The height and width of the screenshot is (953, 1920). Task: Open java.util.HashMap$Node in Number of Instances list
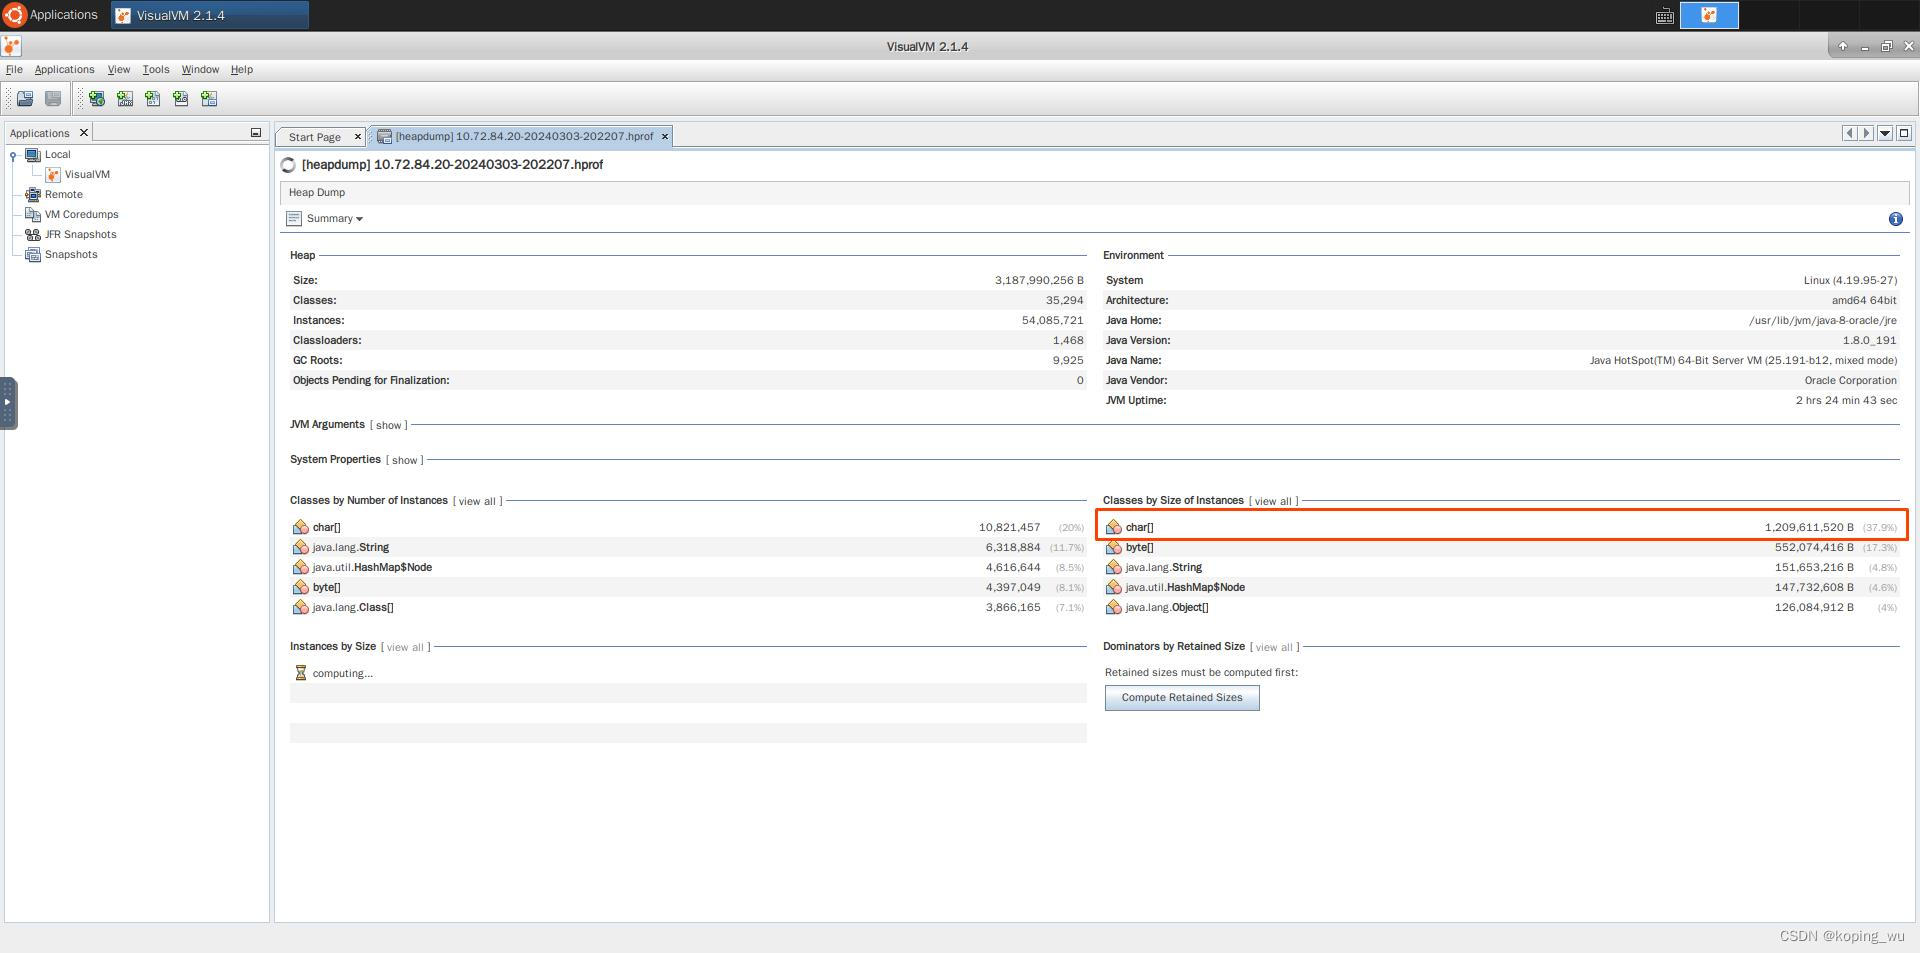coord(372,567)
